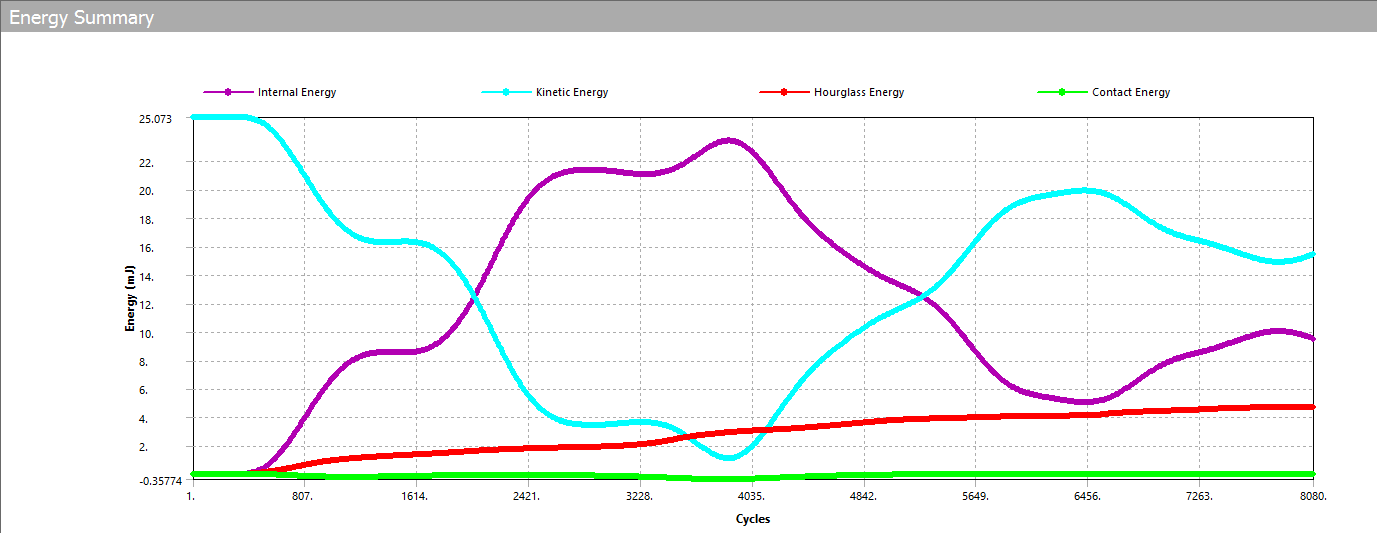Click the 3228. cycles axis tick label

(639, 496)
